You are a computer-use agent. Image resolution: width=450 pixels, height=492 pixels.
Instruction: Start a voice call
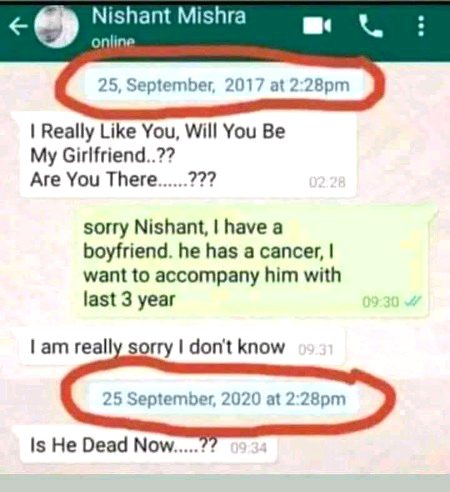371,26
